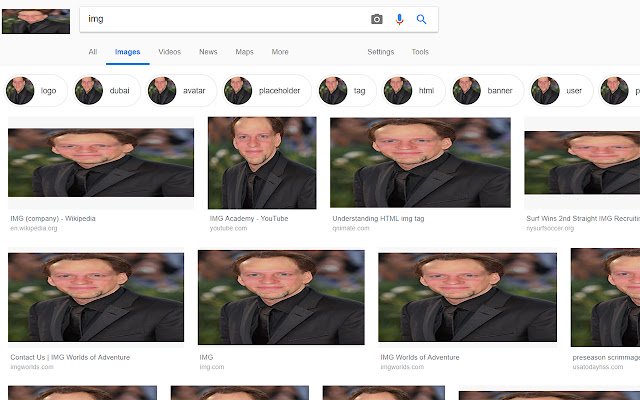
Task: Click 'IMG (company) - Wikipedia' title link
Action: coord(53,218)
